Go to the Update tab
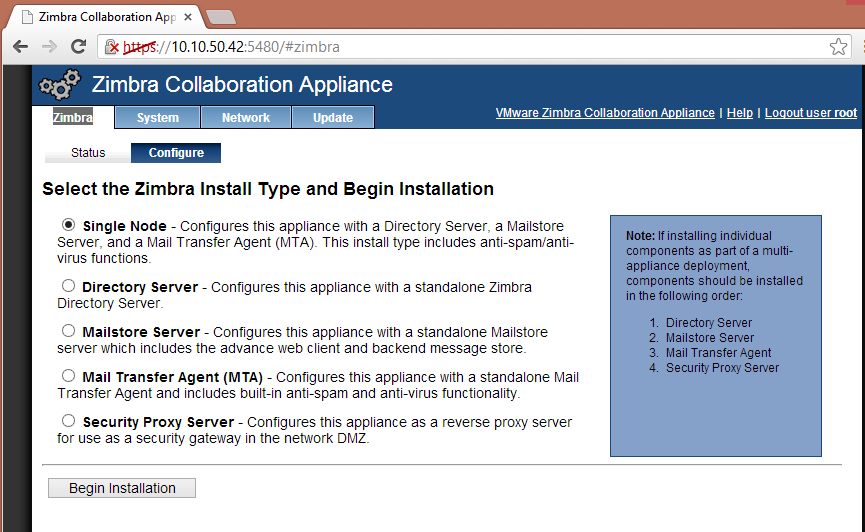This screenshot has height=532, width=865. [x=332, y=118]
